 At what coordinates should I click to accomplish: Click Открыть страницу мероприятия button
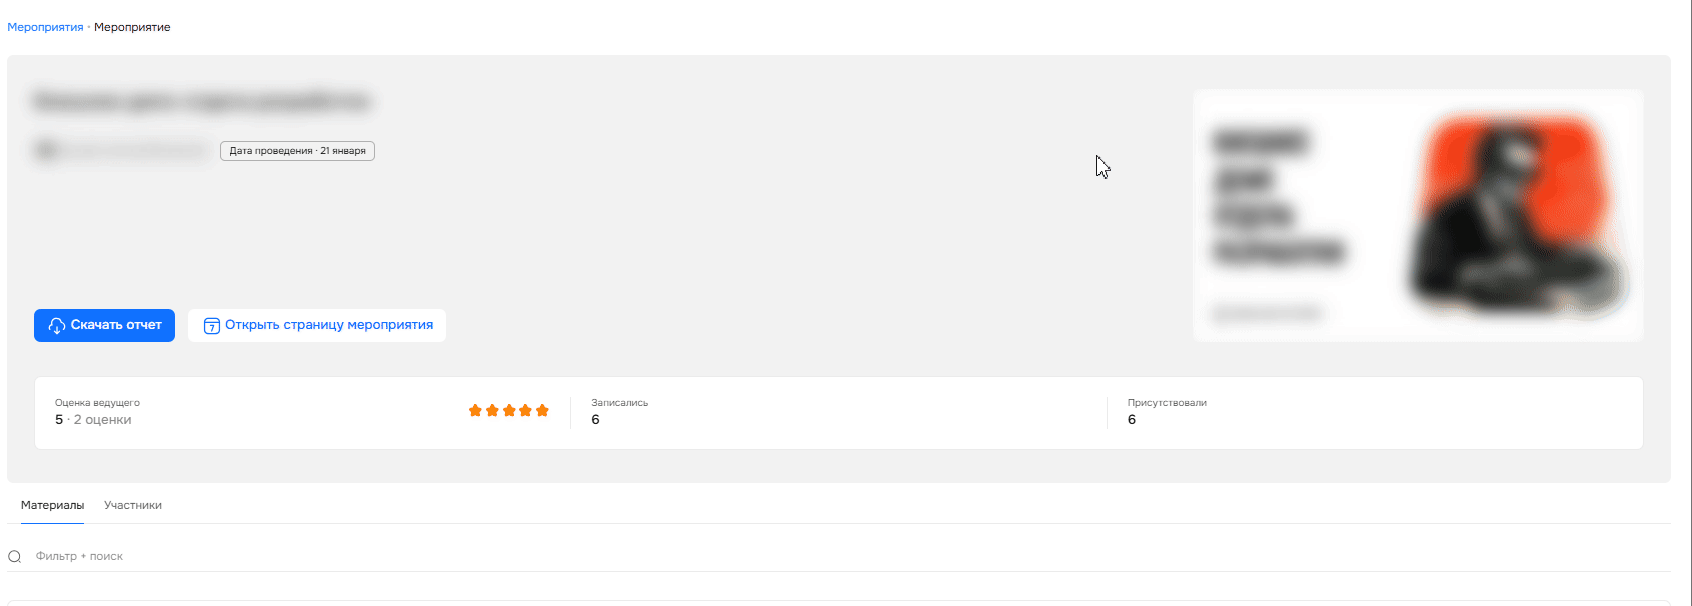point(317,325)
